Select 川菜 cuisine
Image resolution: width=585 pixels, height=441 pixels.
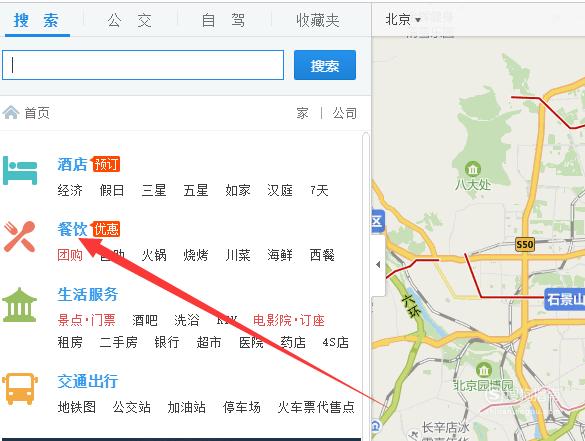[x=238, y=255]
